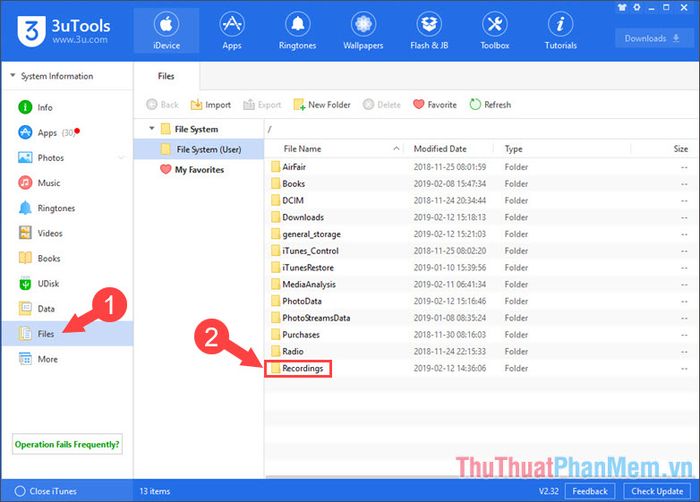700x502 pixels.
Task: Add to Favorite with heart button
Action: click(435, 105)
